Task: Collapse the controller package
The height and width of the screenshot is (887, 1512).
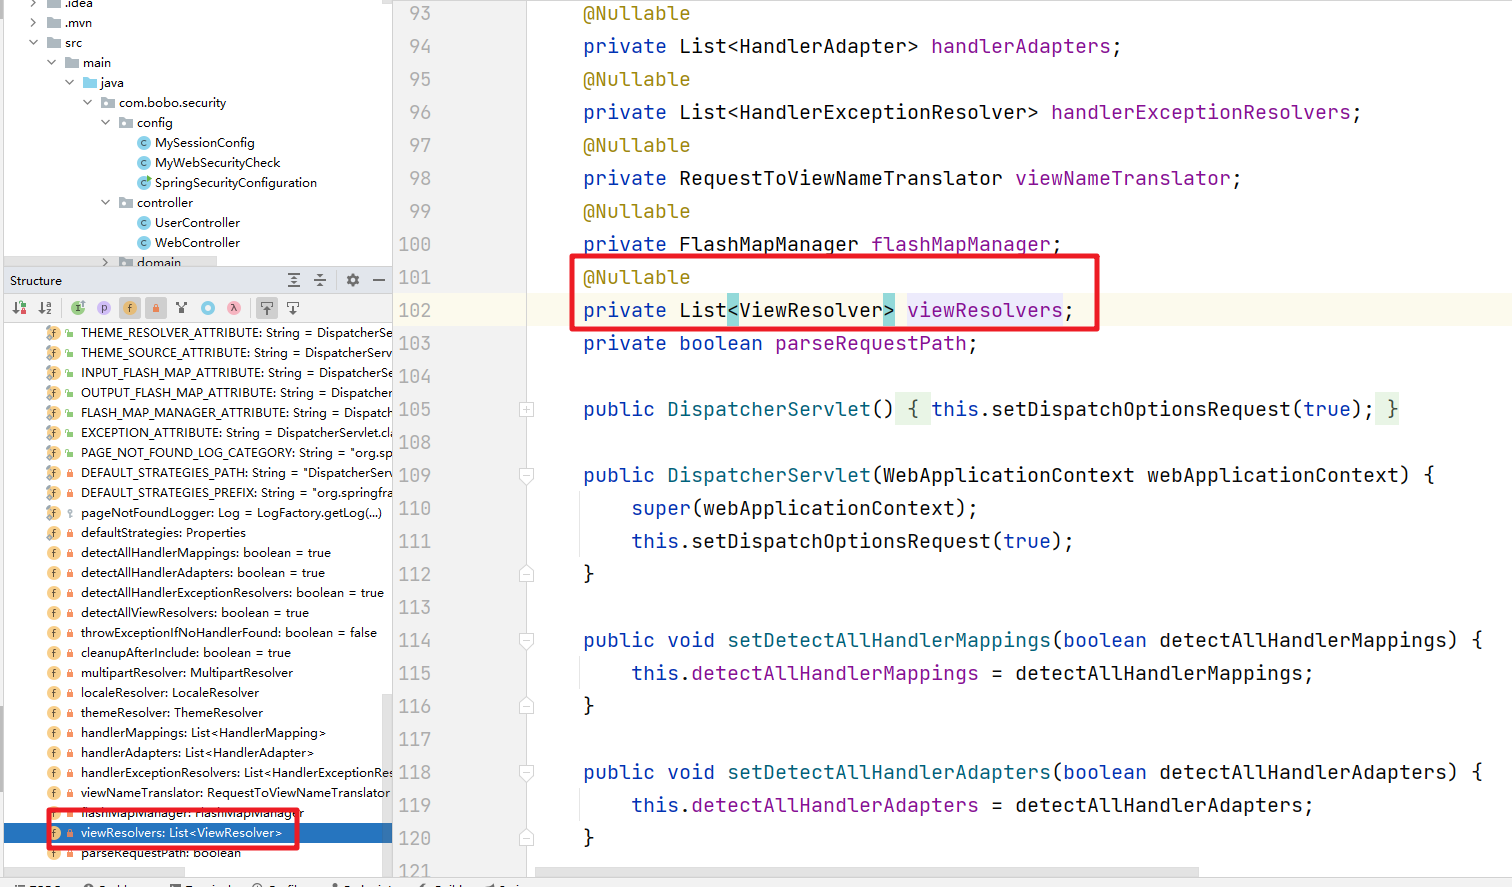Action: point(105,202)
